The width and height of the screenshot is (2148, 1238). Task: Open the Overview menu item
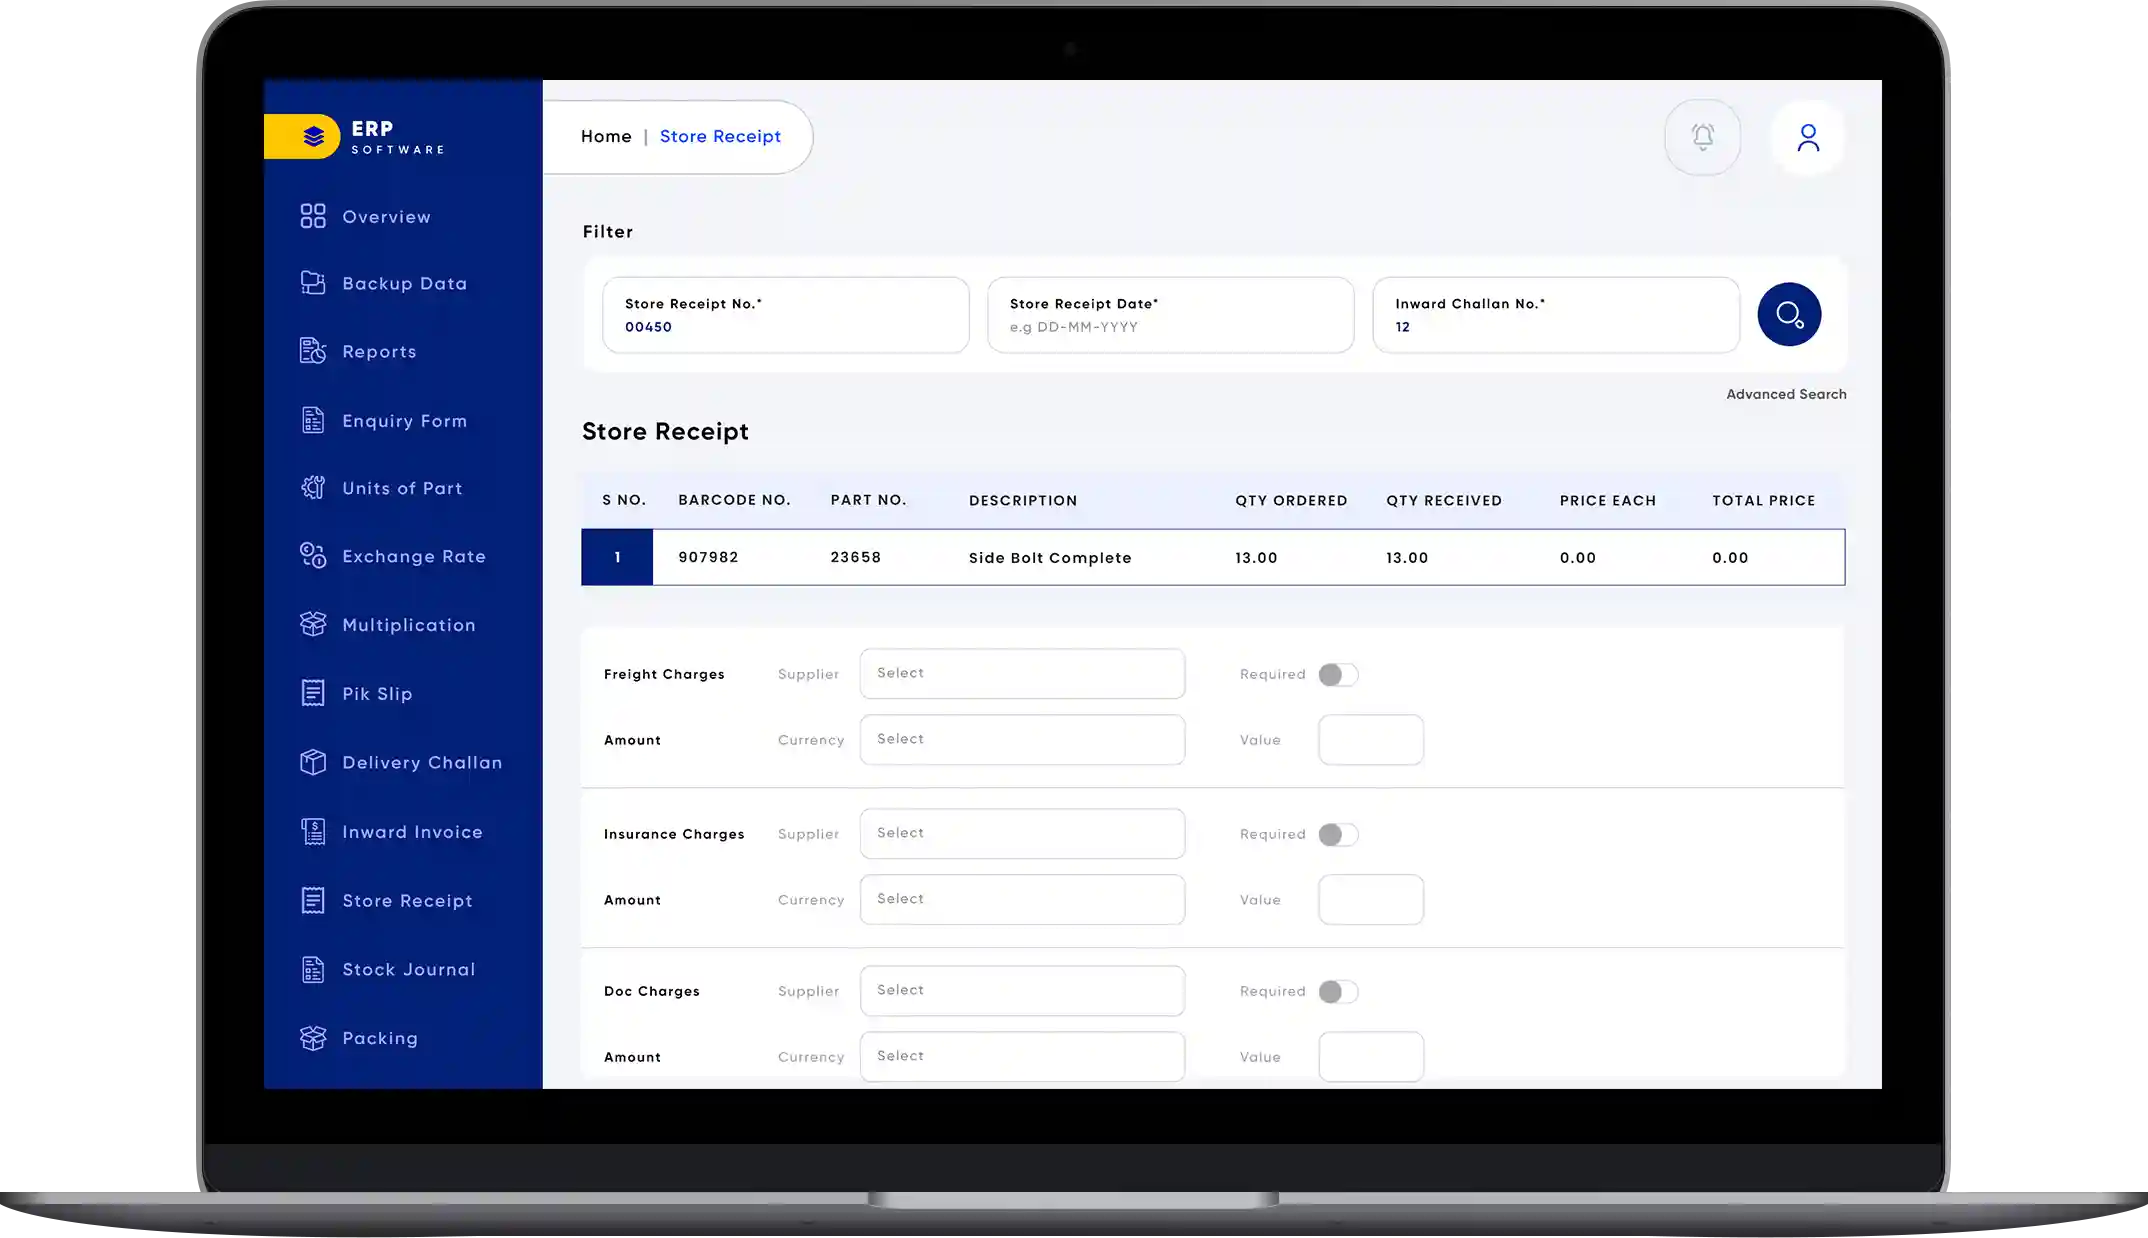386,217
